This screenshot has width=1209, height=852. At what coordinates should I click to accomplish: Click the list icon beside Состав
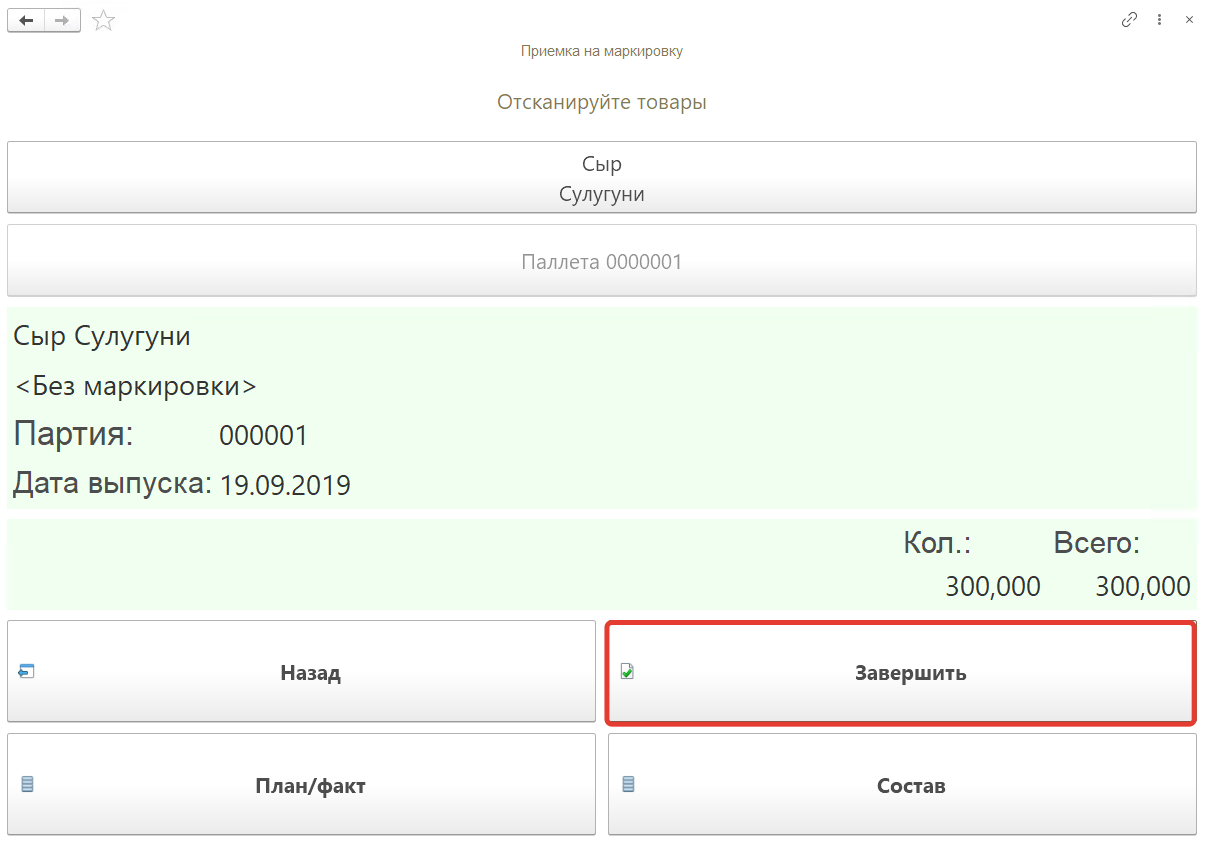pyautogui.click(x=627, y=785)
